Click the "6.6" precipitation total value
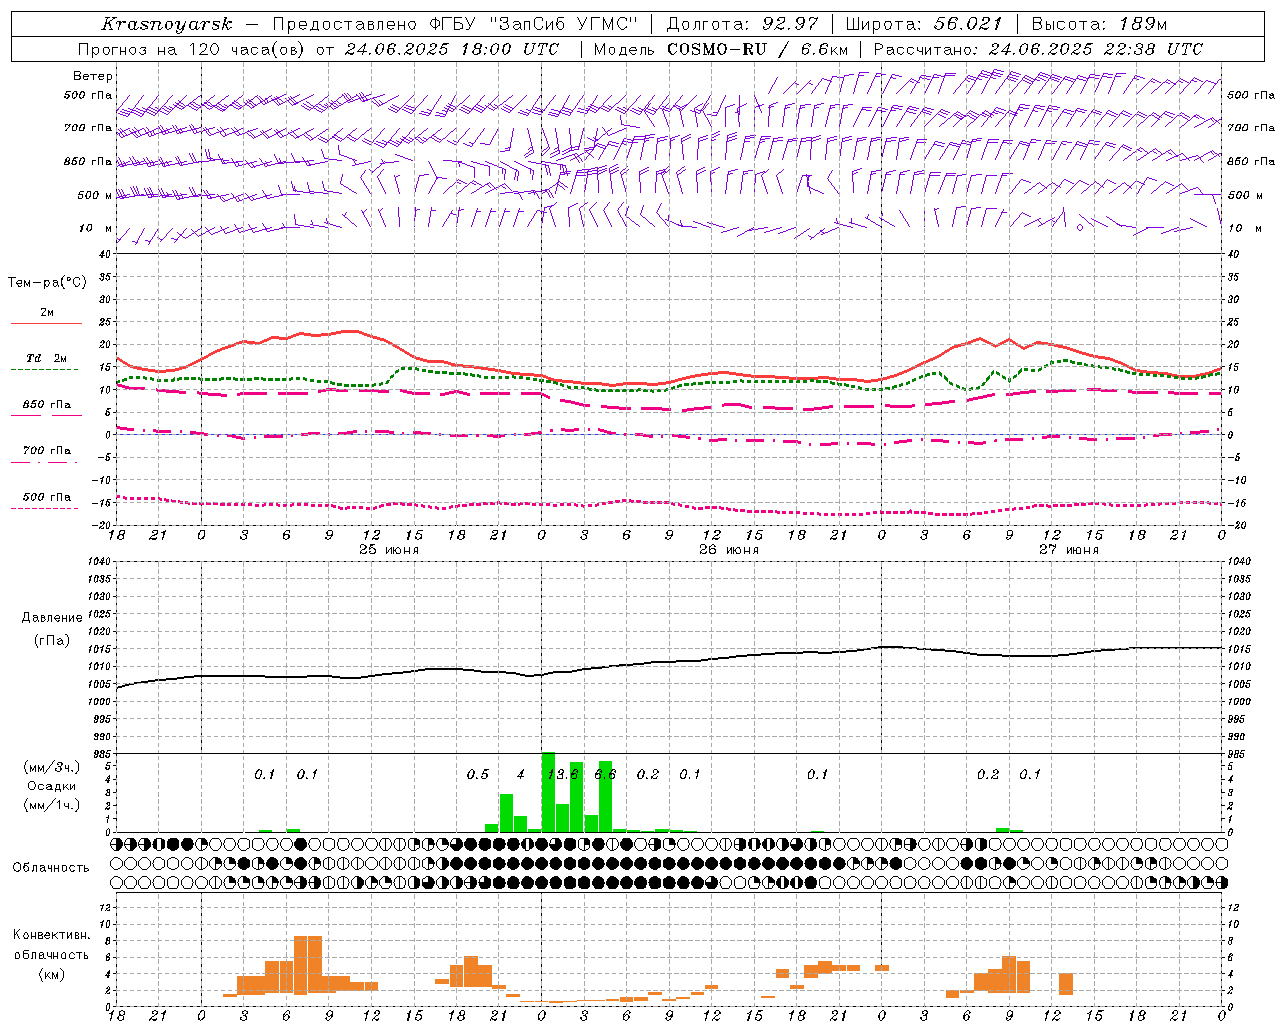The image size is (1280, 1024). coord(605,775)
